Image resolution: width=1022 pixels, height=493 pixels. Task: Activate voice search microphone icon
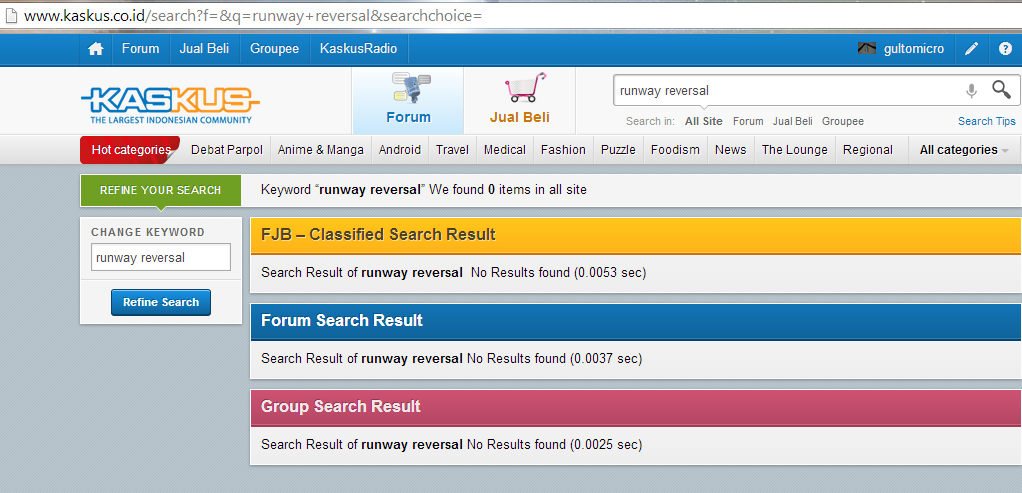pyautogui.click(x=971, y=91)
